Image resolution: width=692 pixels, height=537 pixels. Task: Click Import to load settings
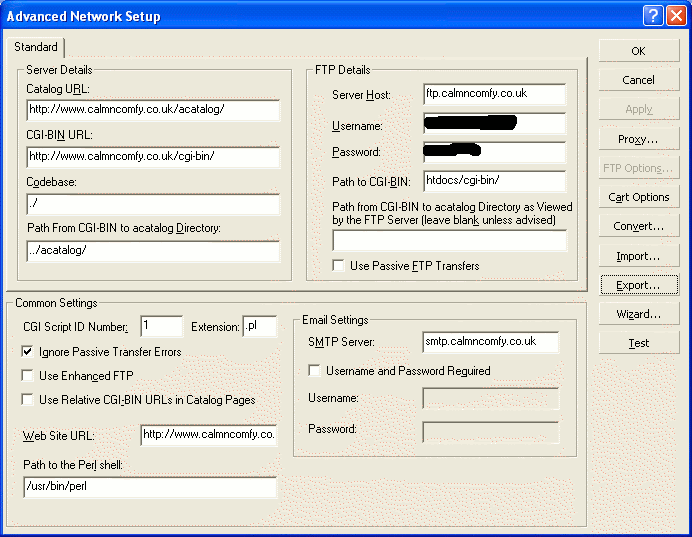(638, 256)
